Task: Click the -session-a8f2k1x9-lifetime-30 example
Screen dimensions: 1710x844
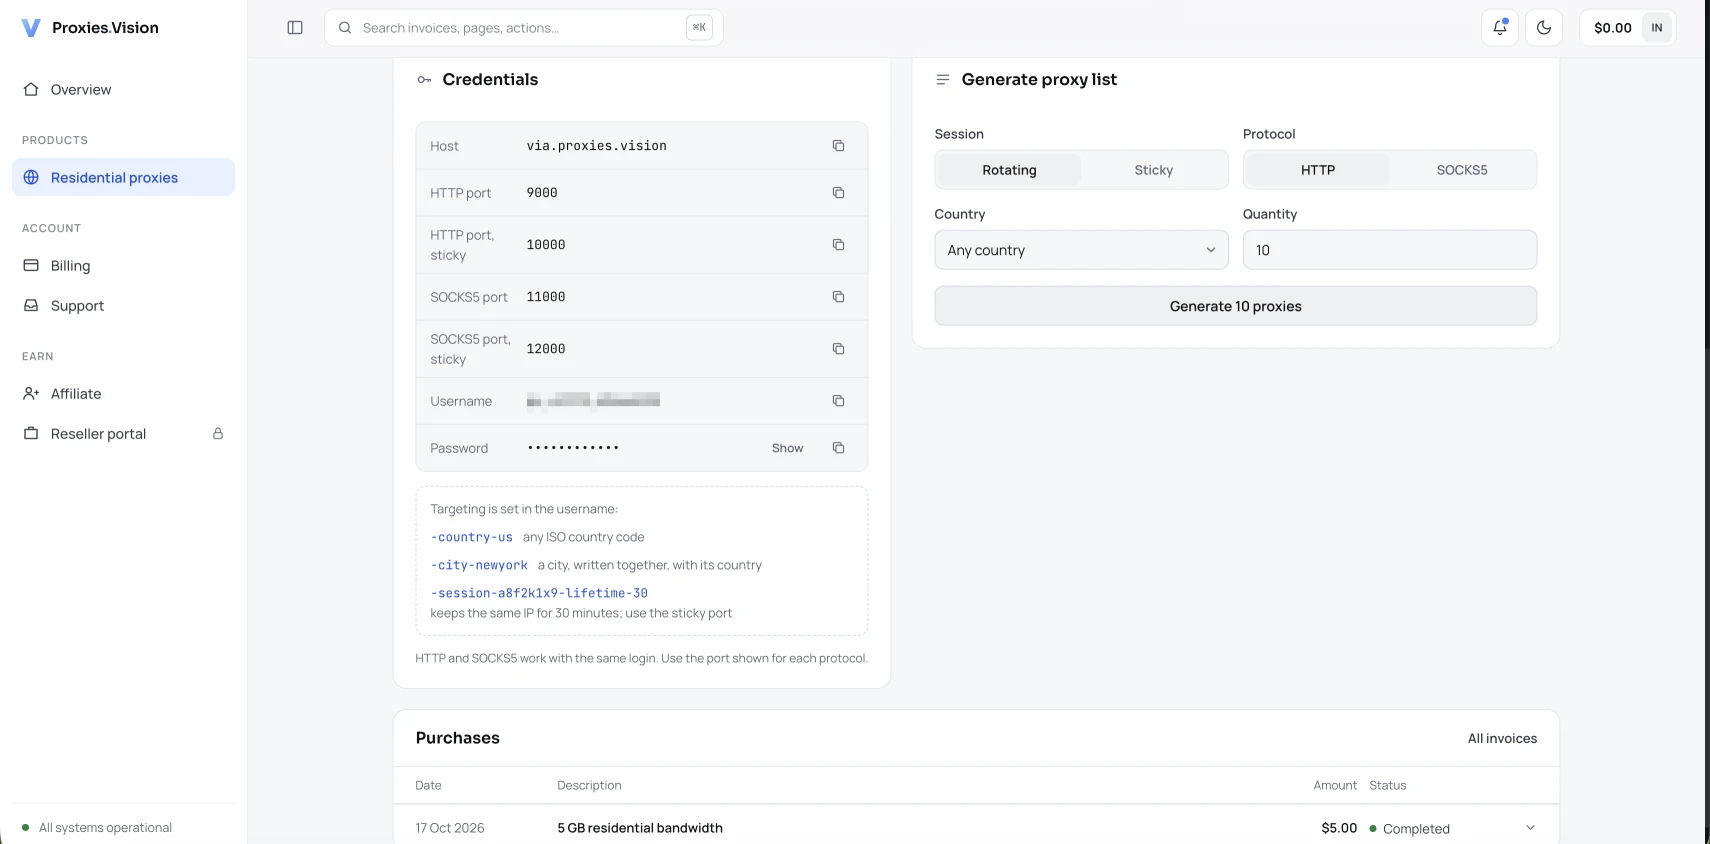Action: tap(539, 593)
